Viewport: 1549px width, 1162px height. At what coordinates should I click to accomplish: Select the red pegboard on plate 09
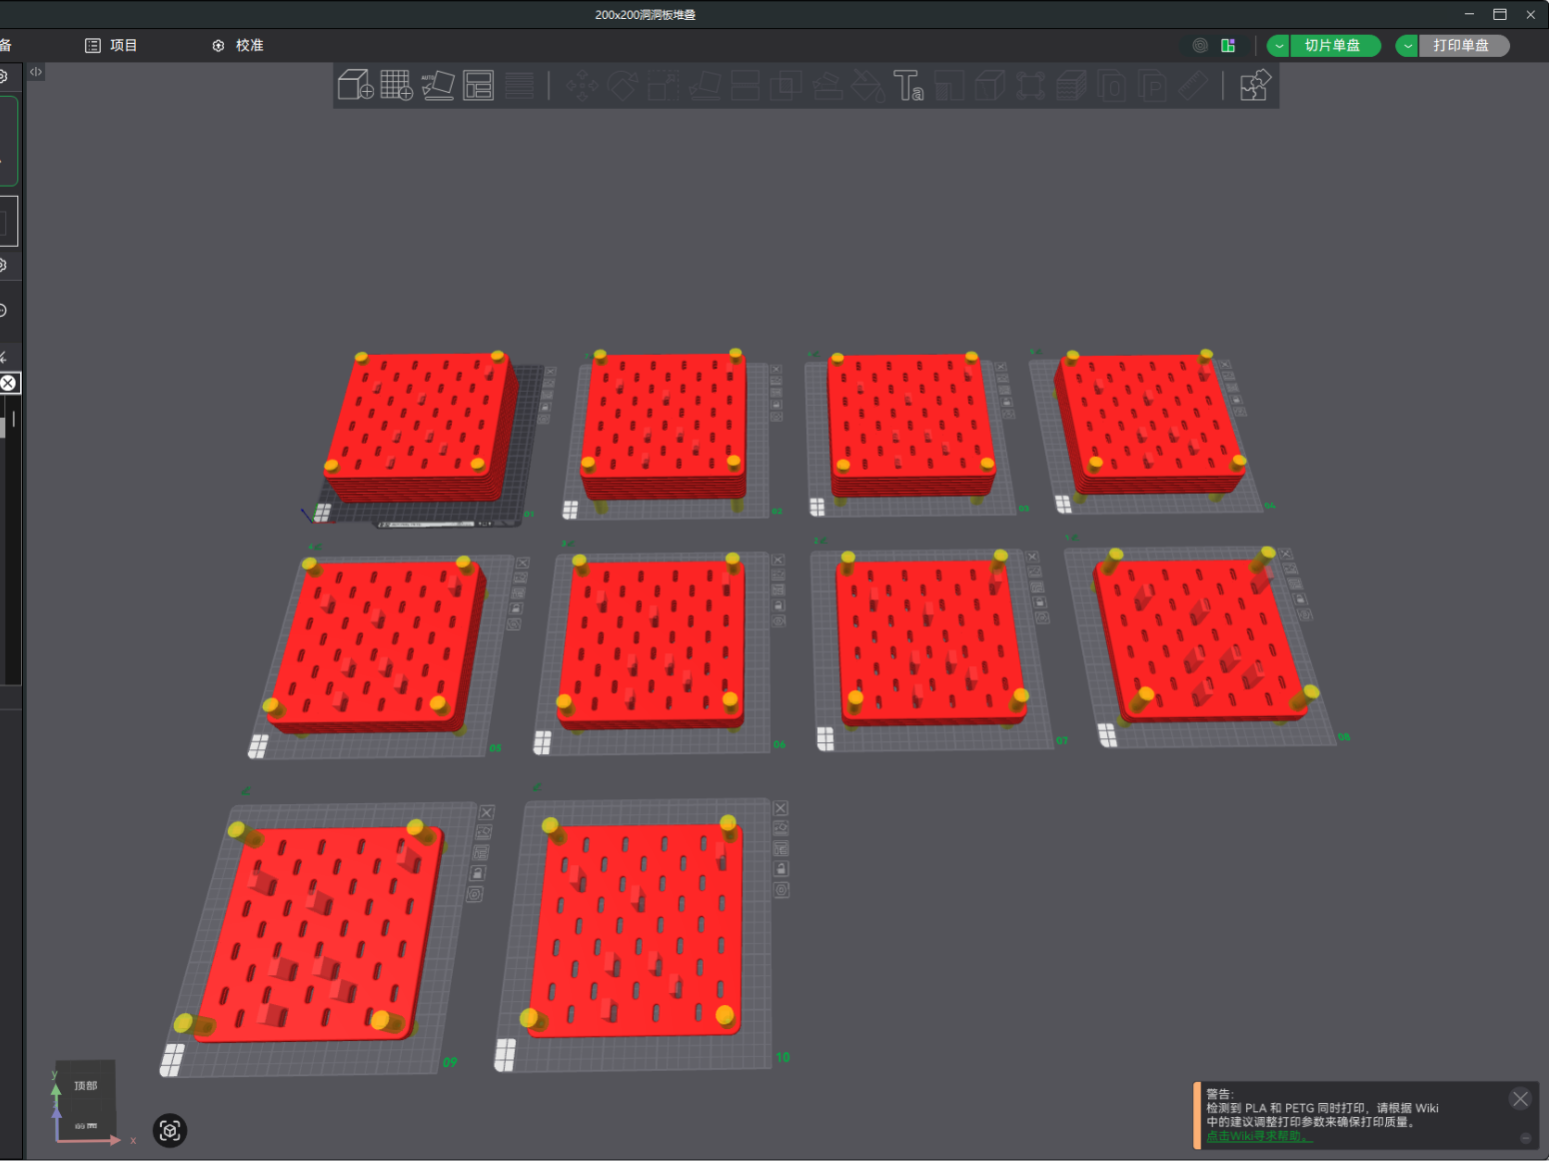click(320, 935)
